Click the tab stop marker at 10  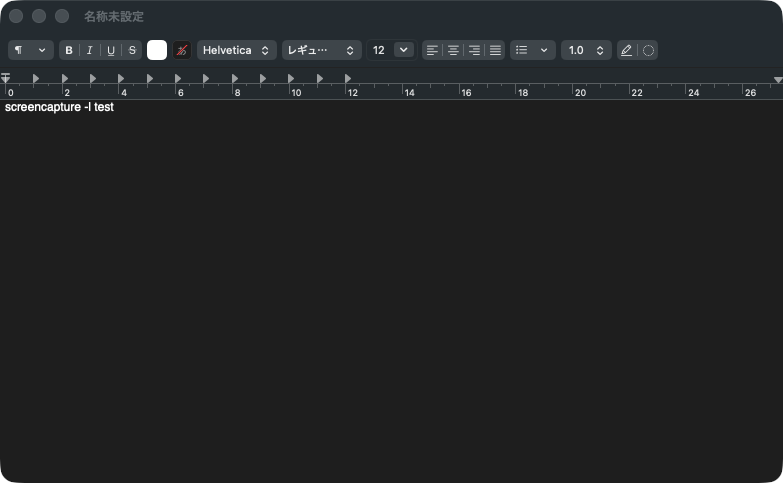coord(291,78)
